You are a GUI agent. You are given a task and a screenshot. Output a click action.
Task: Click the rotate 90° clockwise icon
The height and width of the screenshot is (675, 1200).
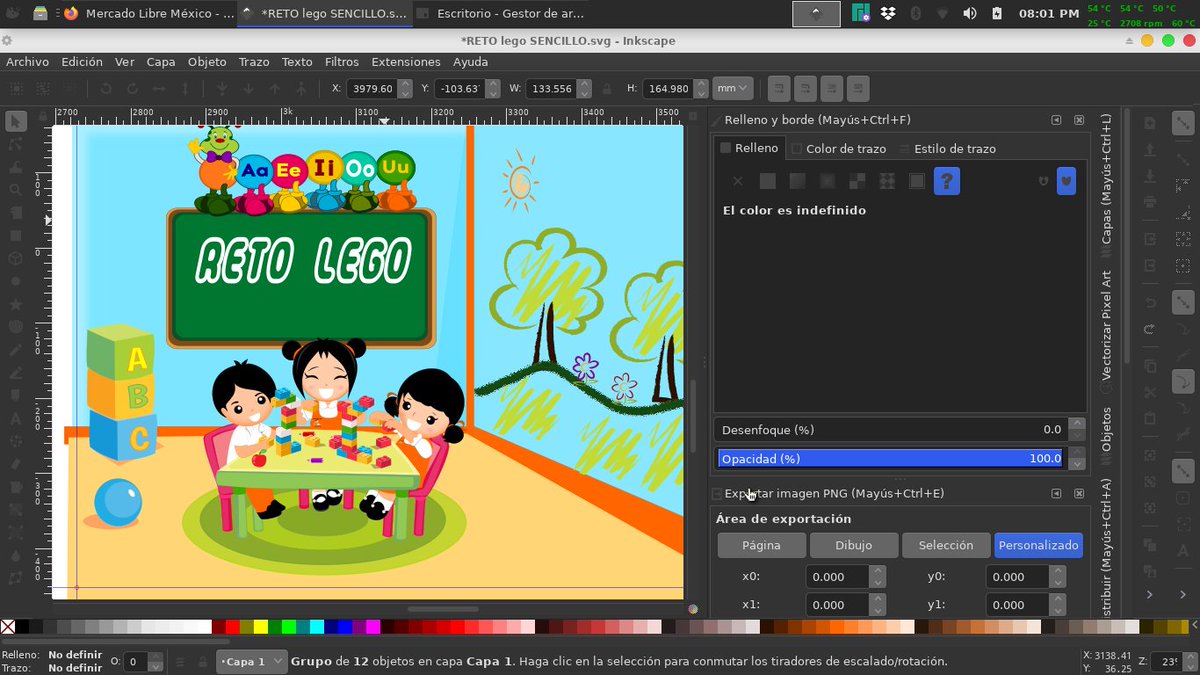133,89
